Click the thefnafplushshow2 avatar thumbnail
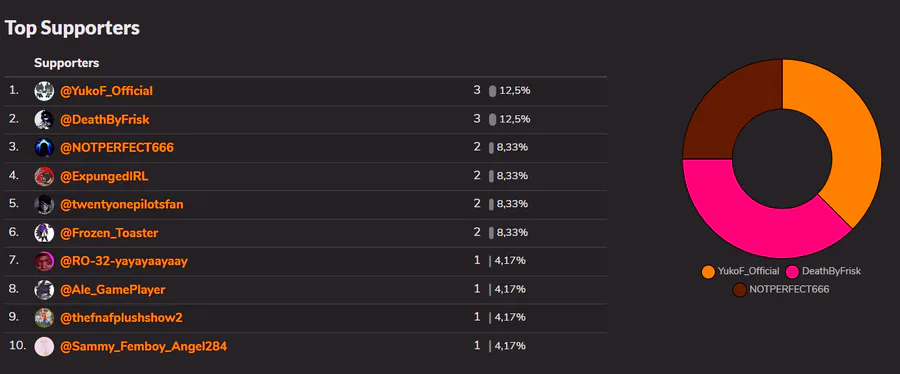This screenshot has height=374, width=900. [x=44, y=318]
